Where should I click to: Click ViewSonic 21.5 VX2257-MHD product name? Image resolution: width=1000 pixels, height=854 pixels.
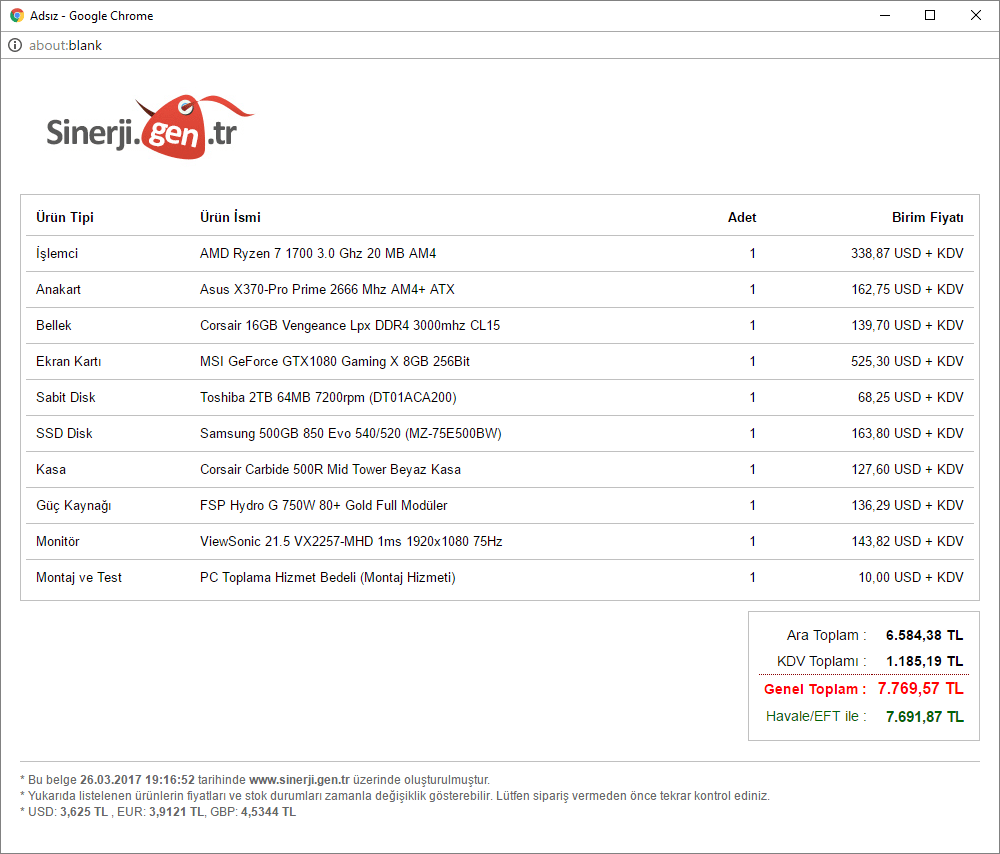click(351, 541)
